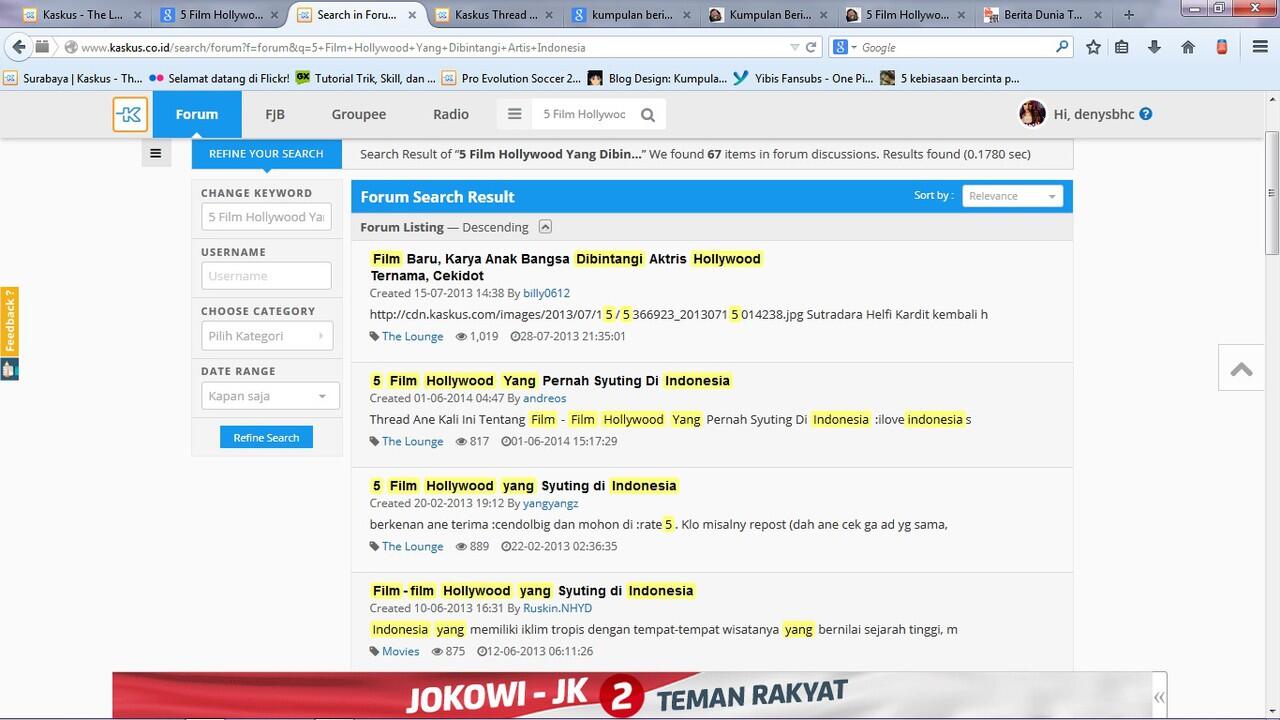Click the Kaskus logo icon
Screen dimensions: 1280x720
click(x=130, y=114)
